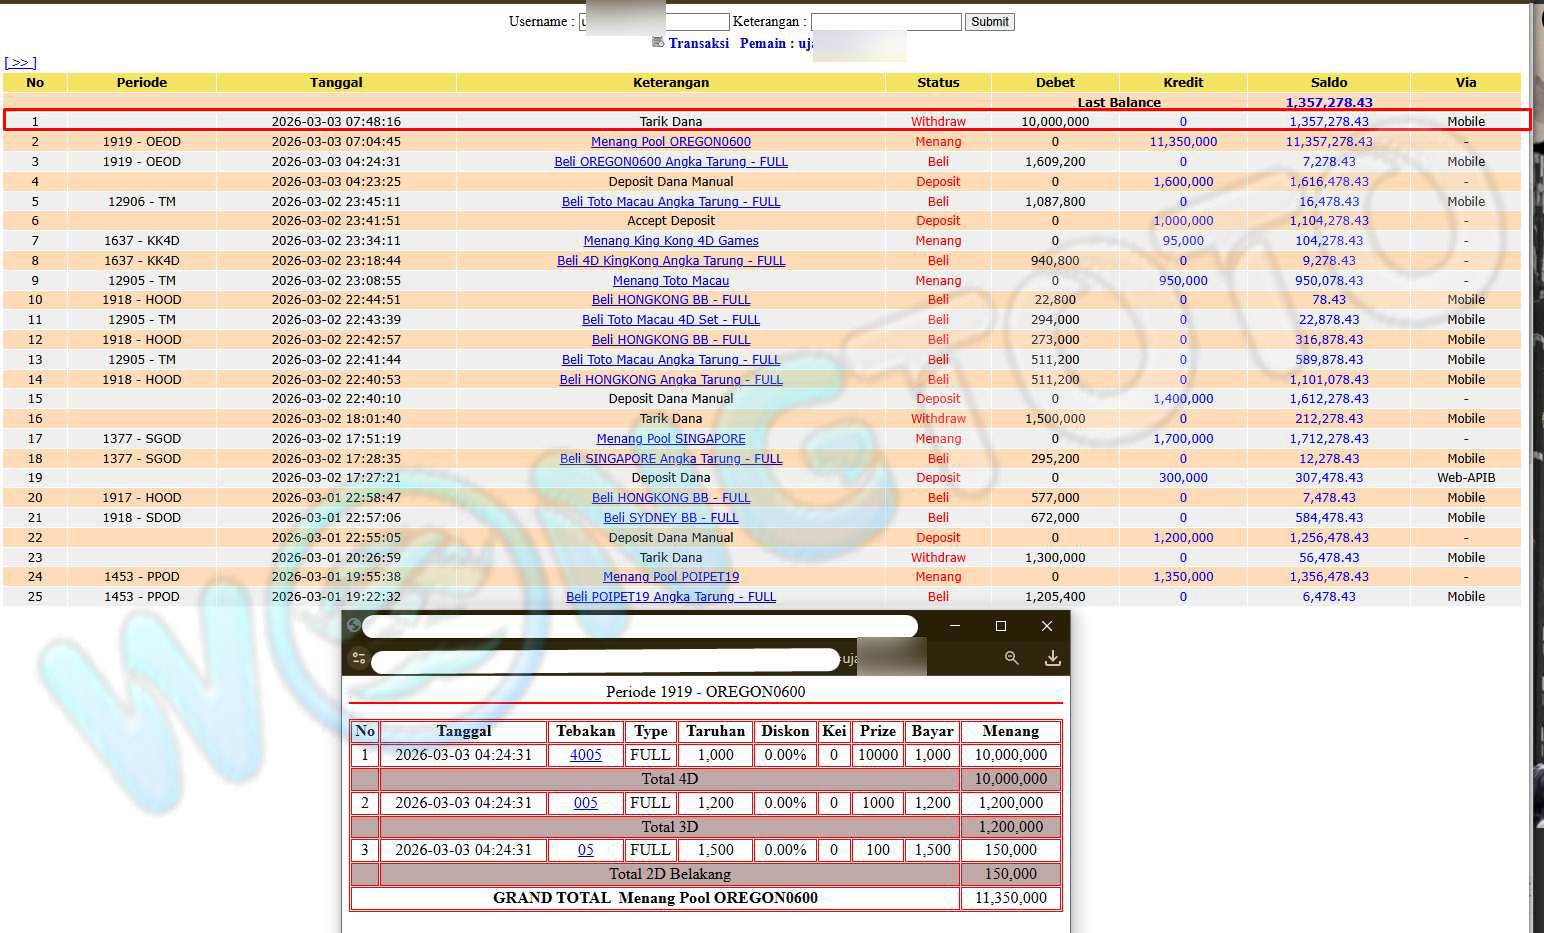This screenshot has height=933, width=1544.
Task: Click Menang King Kong 4D Games link
Action: click(670, 241)
